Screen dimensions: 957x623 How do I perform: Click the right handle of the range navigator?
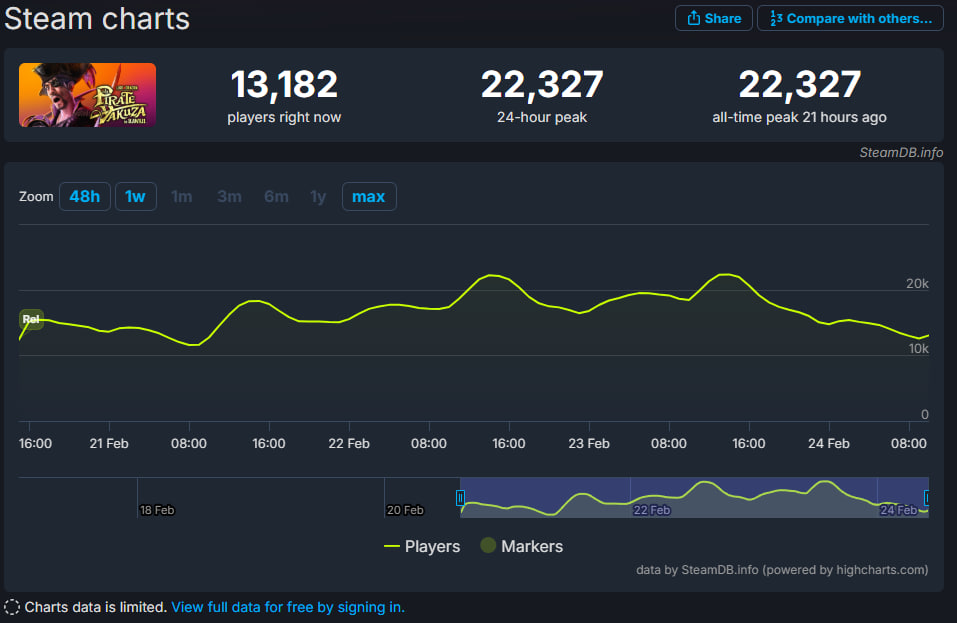click(928, 497)
